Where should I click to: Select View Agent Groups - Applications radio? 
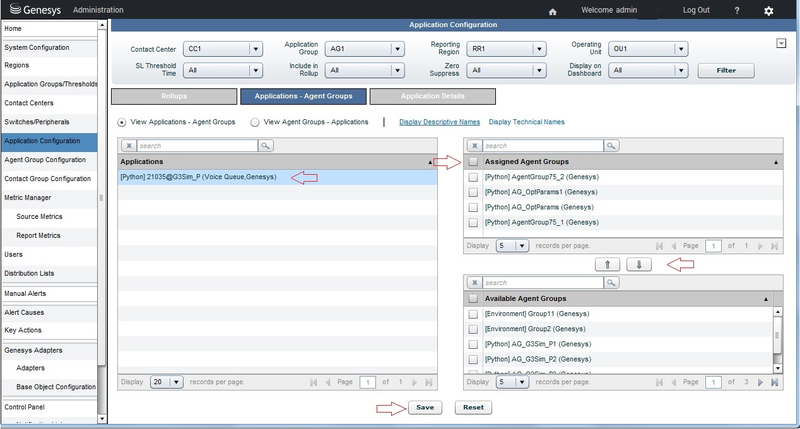[x=255, y=122]
